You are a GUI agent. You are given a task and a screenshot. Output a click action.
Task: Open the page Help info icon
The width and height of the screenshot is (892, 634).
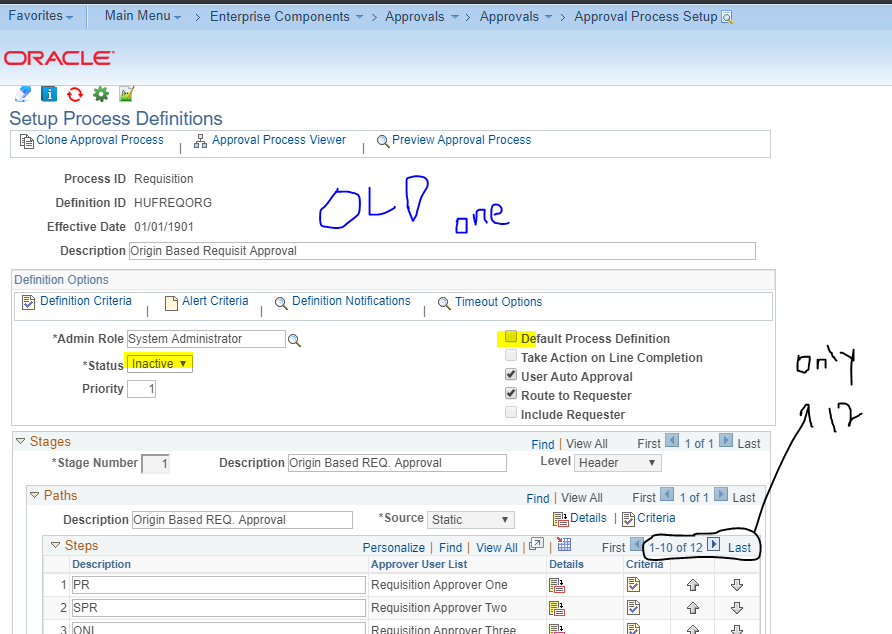click(x=47, y=93)
